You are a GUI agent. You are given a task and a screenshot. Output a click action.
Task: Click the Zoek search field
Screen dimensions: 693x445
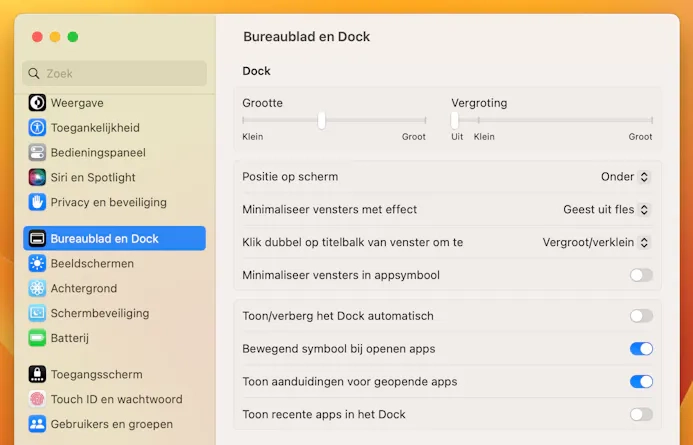tap(114, 73)
